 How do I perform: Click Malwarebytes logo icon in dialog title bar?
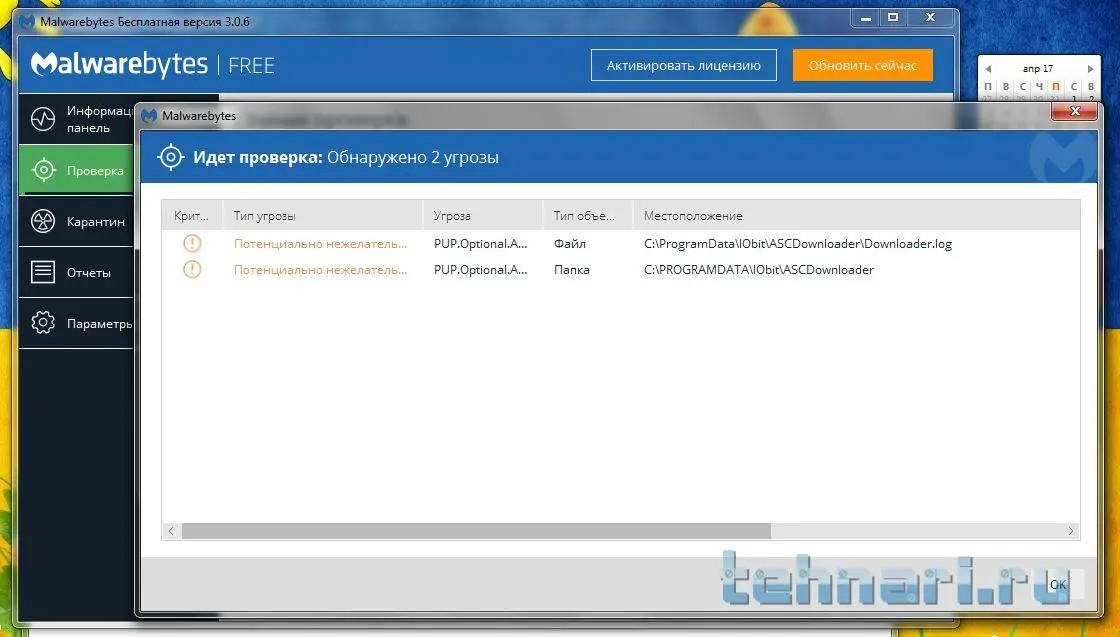149,116
